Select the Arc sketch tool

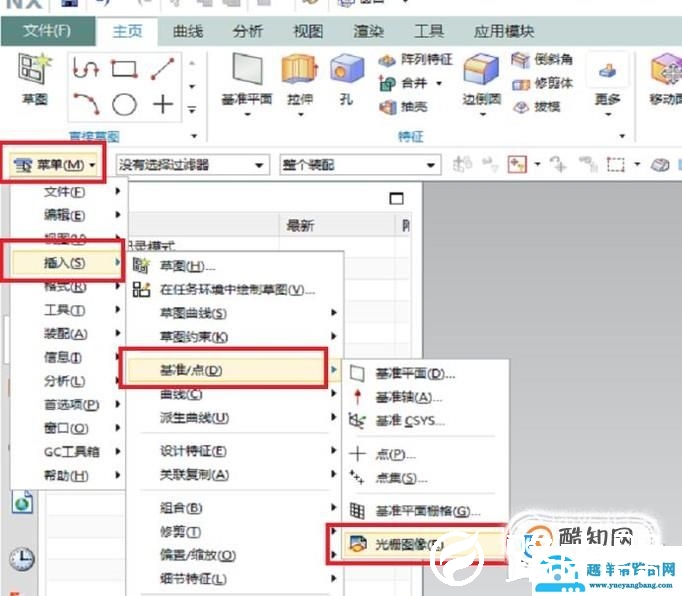tap(86, 104)
